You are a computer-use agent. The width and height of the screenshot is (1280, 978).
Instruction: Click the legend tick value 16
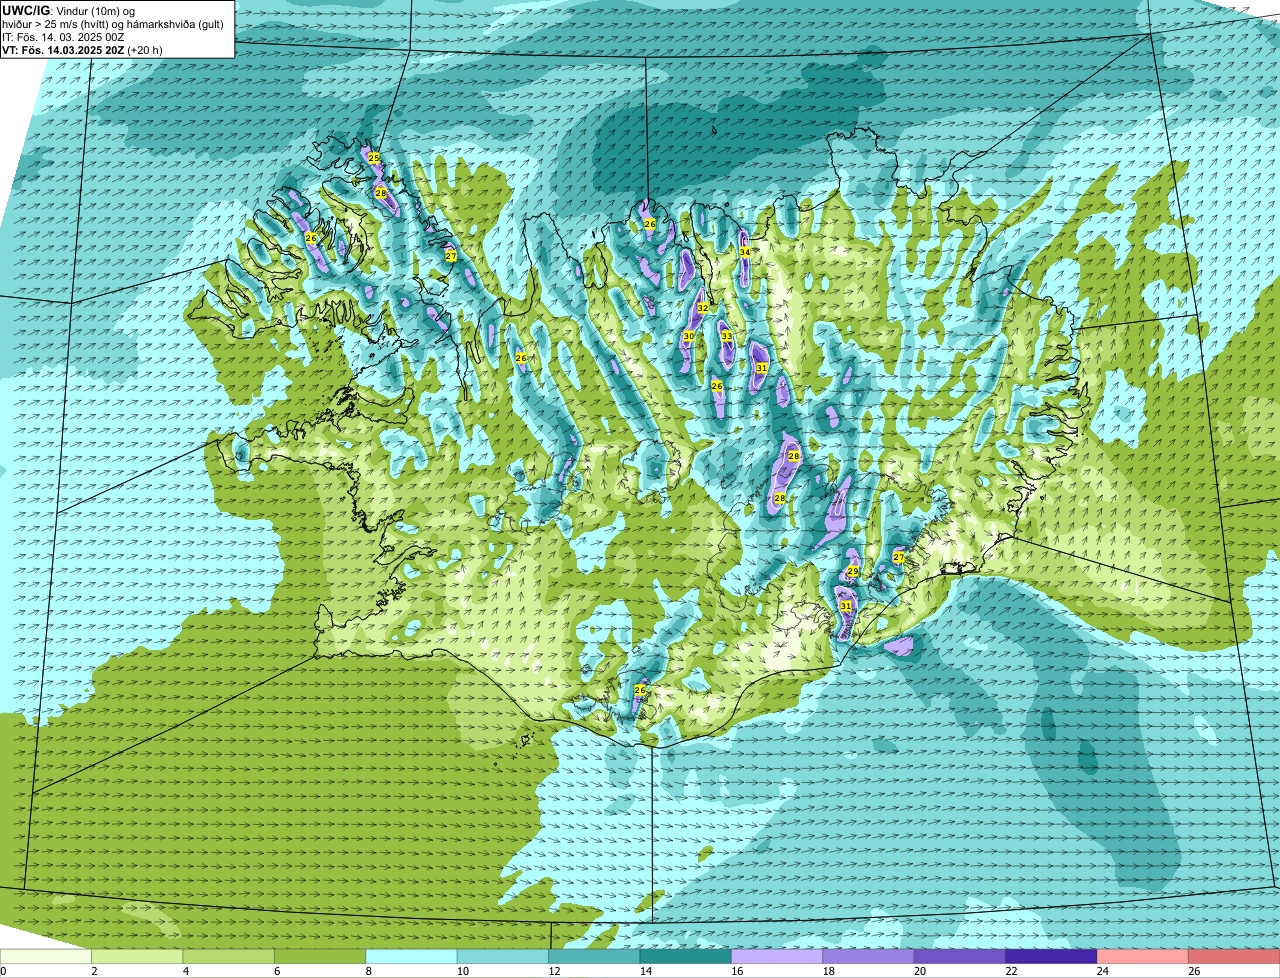(737, 971)
